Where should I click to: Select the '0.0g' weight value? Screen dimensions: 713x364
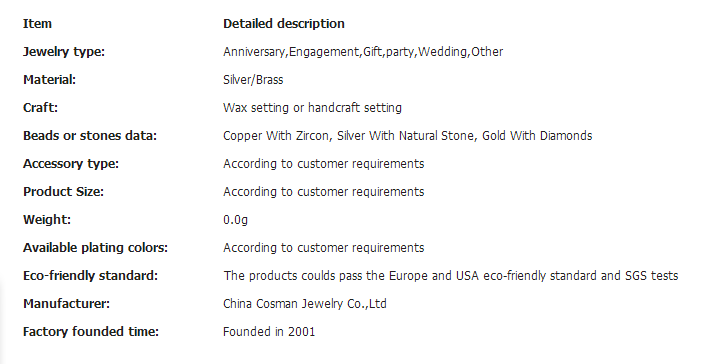[236, 220]
